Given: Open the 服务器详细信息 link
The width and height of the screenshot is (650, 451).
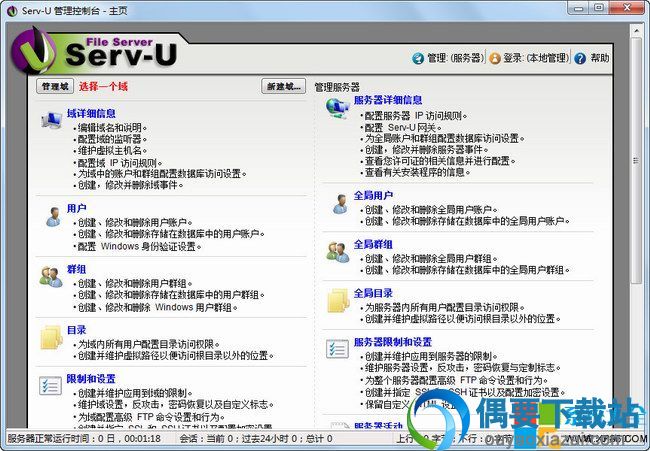Looking at the screenshot, I should [x=388, y=100].
